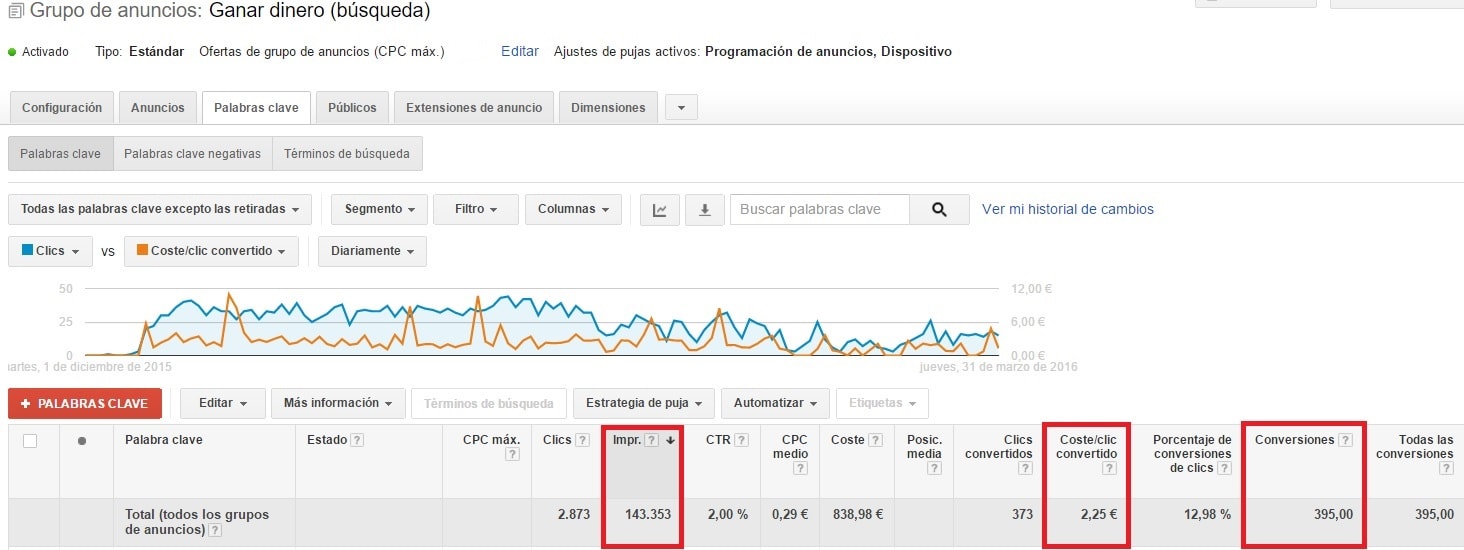Click the chart toggle graph icon

point(660,210)
